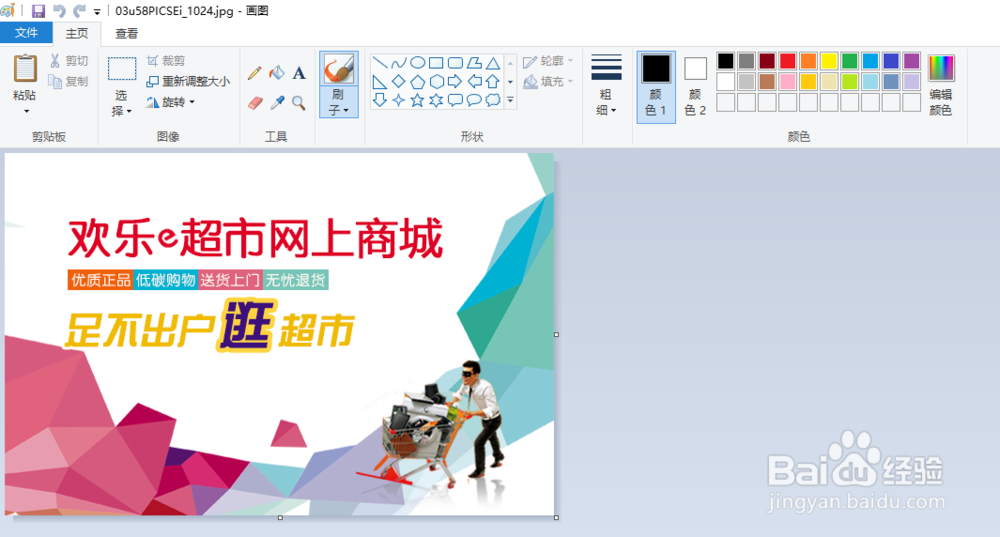Image resolution: width=1000 pixels, height=537 pixels.
Task: Choose the rectangle shape
Action: pos(436,63)
